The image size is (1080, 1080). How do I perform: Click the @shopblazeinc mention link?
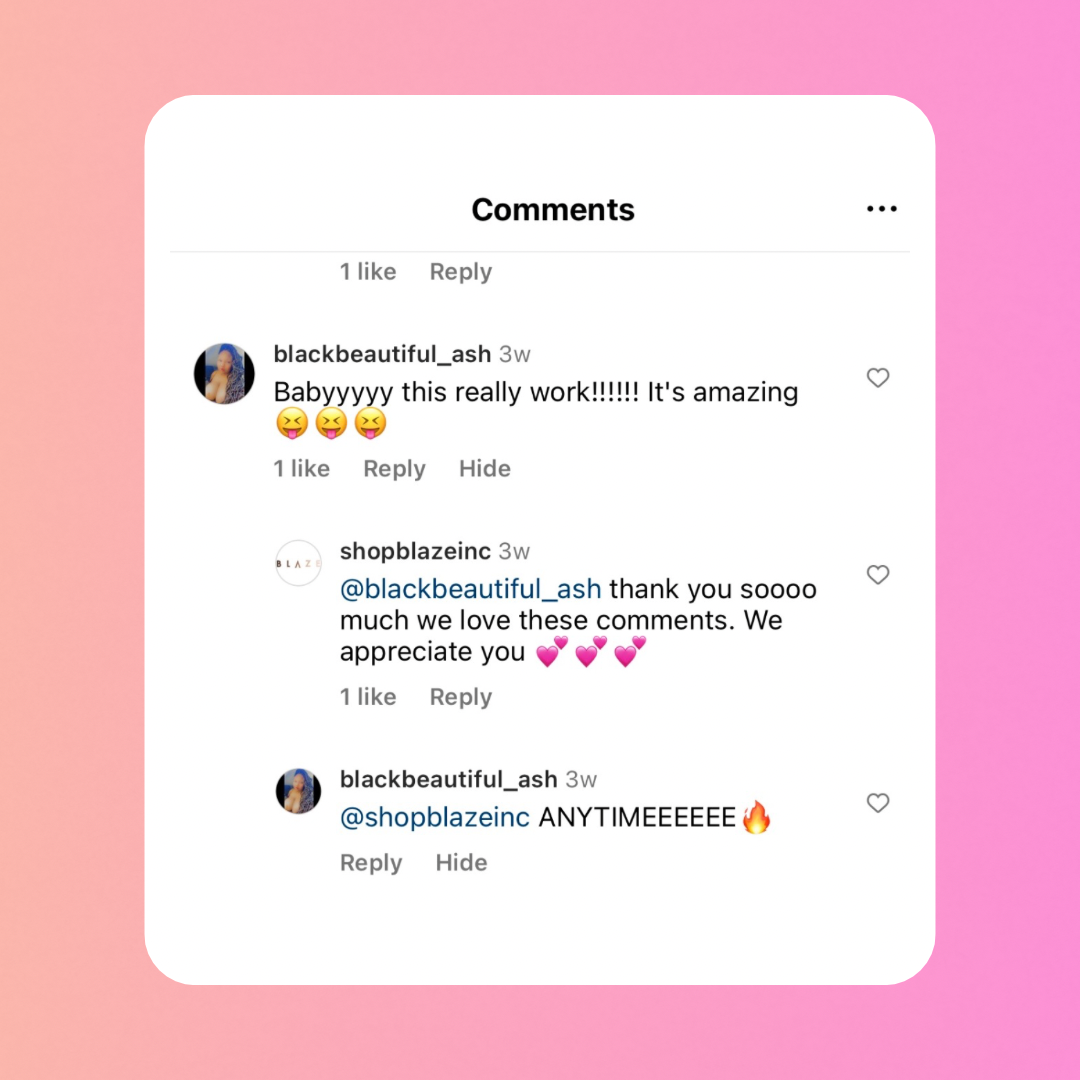coord(434,817)
